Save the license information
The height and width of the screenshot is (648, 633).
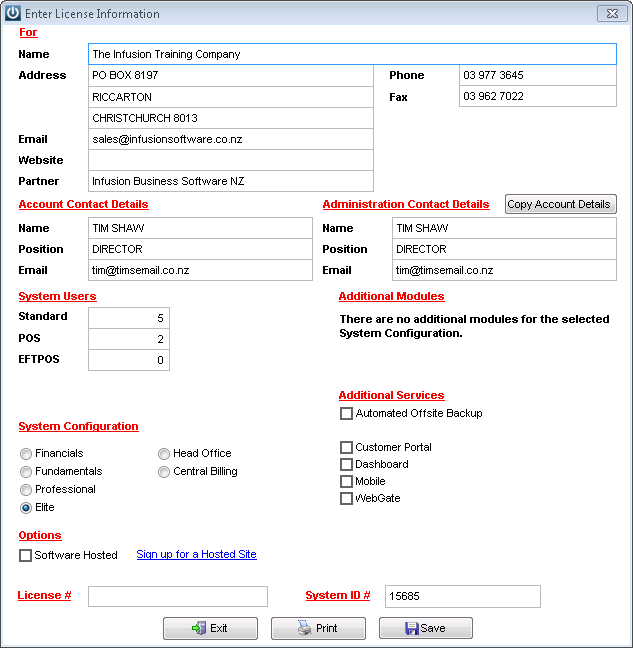(x=426, y=628)
